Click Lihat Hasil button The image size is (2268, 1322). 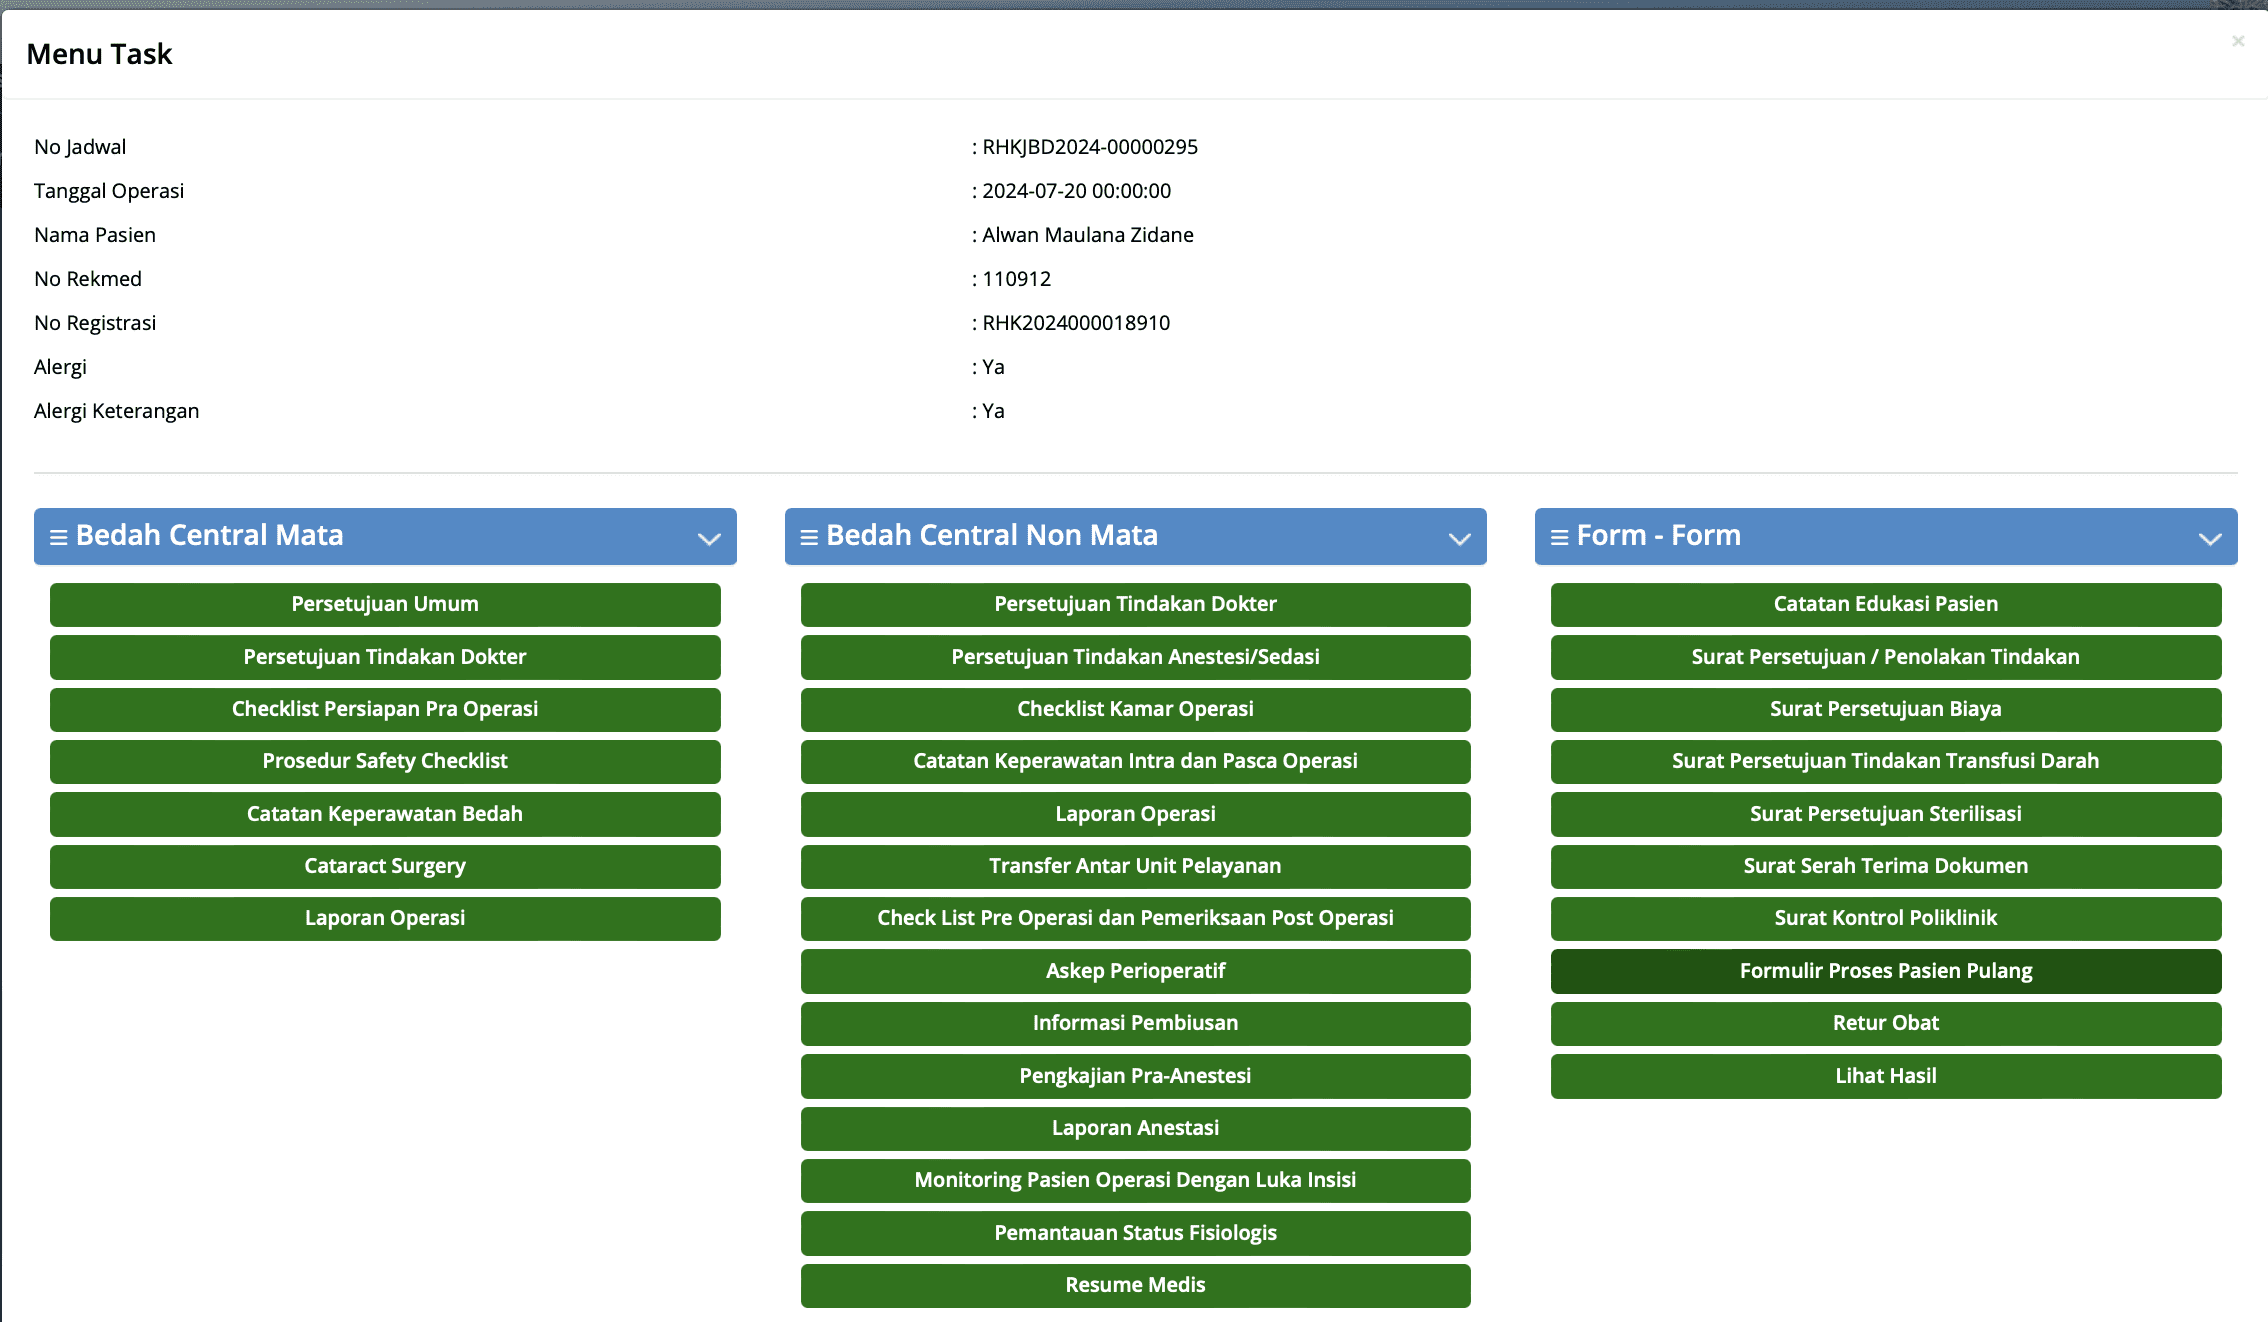[1885, 1076]
